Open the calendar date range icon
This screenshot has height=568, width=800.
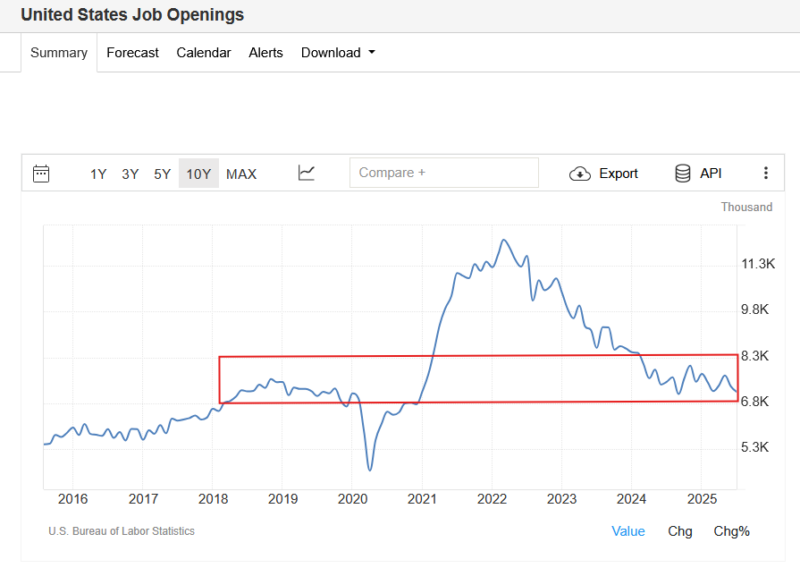click(x=41, y=173)
